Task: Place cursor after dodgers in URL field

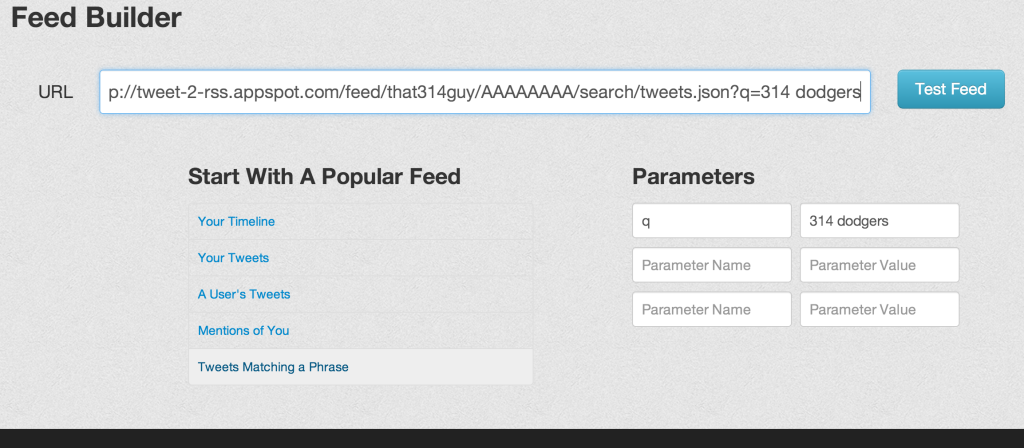Action: 861,93
